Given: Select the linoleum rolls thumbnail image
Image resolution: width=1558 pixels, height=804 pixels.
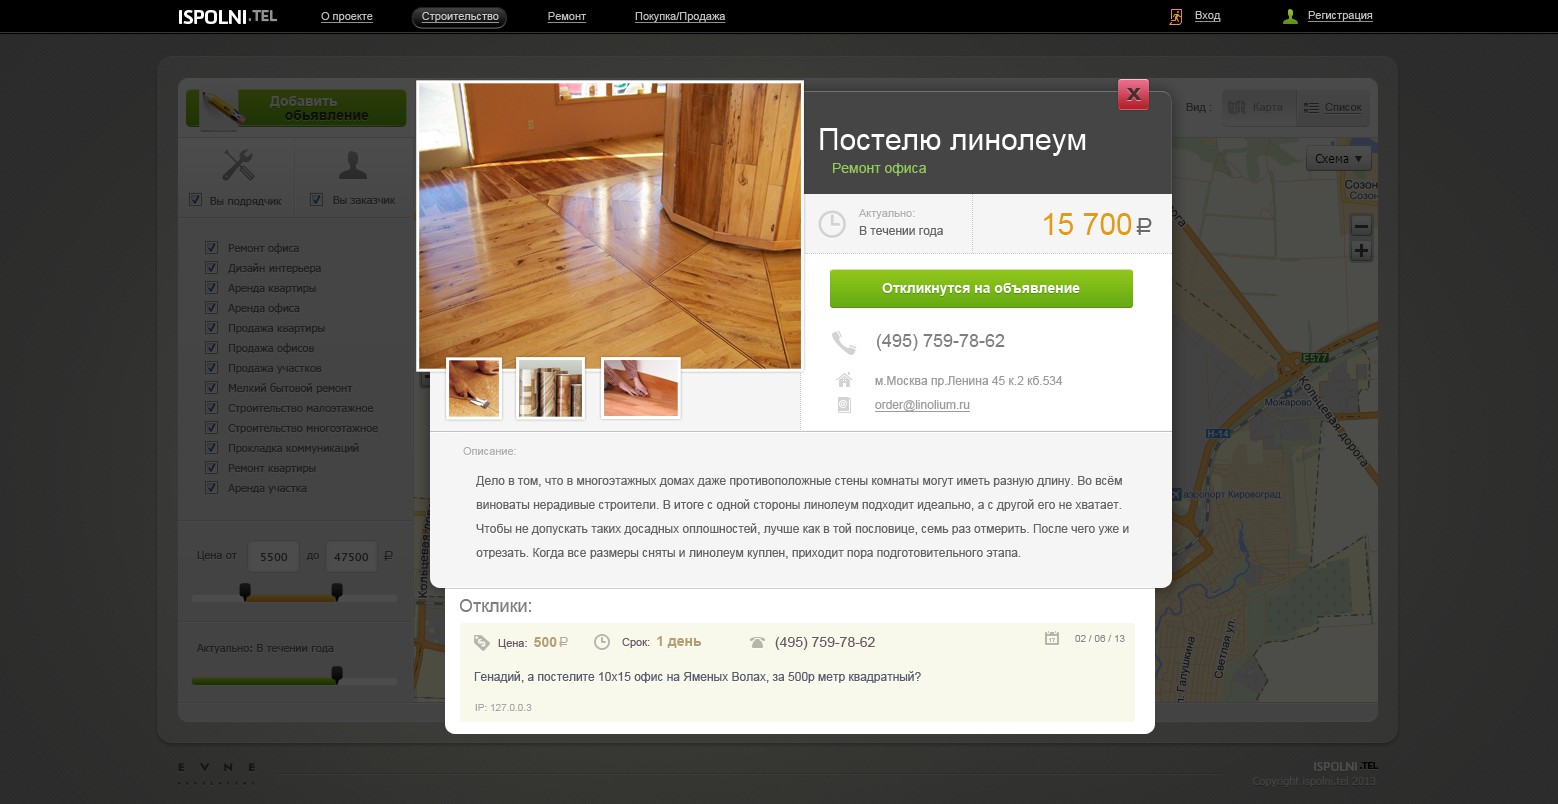Looking at the screenshot, I should point(550,388).
